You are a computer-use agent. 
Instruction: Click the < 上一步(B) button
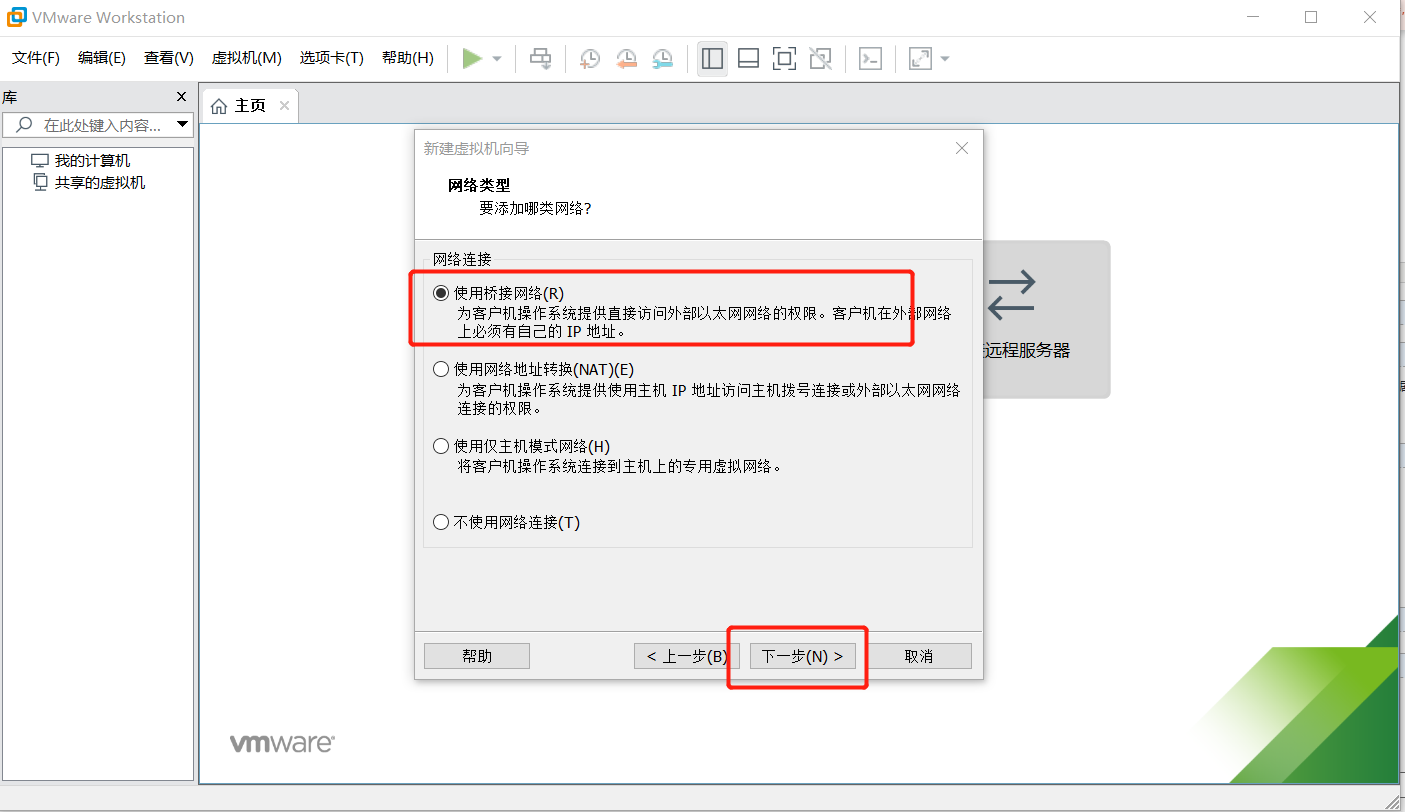point(687,656)
